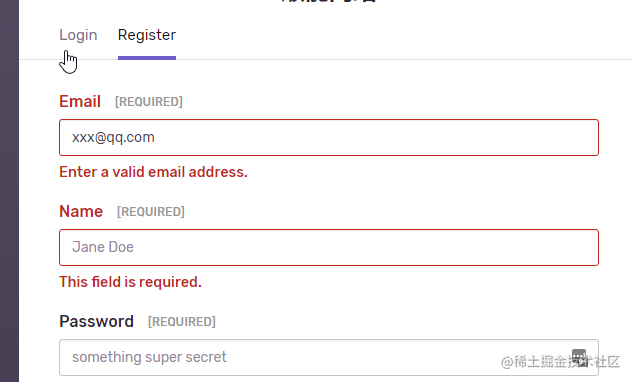Select the 'This field is required.' error

tap(130, 282)
